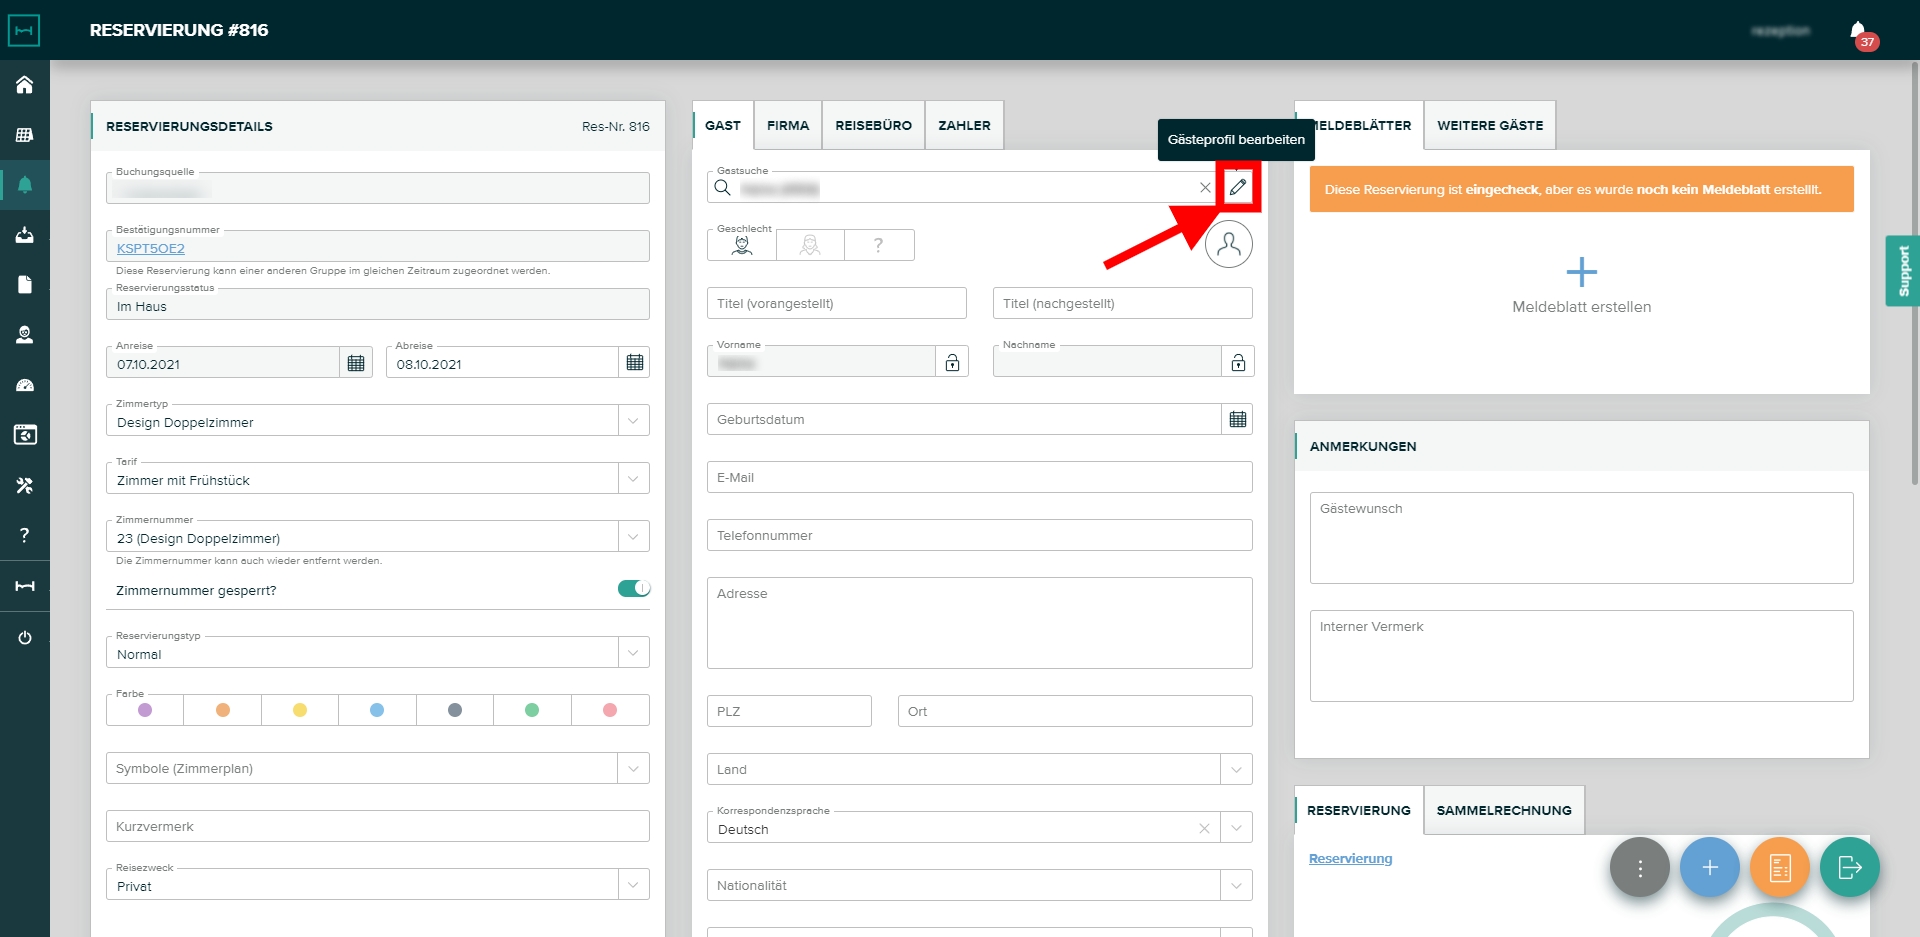Click the lock icon beside Vorname field

952,362
